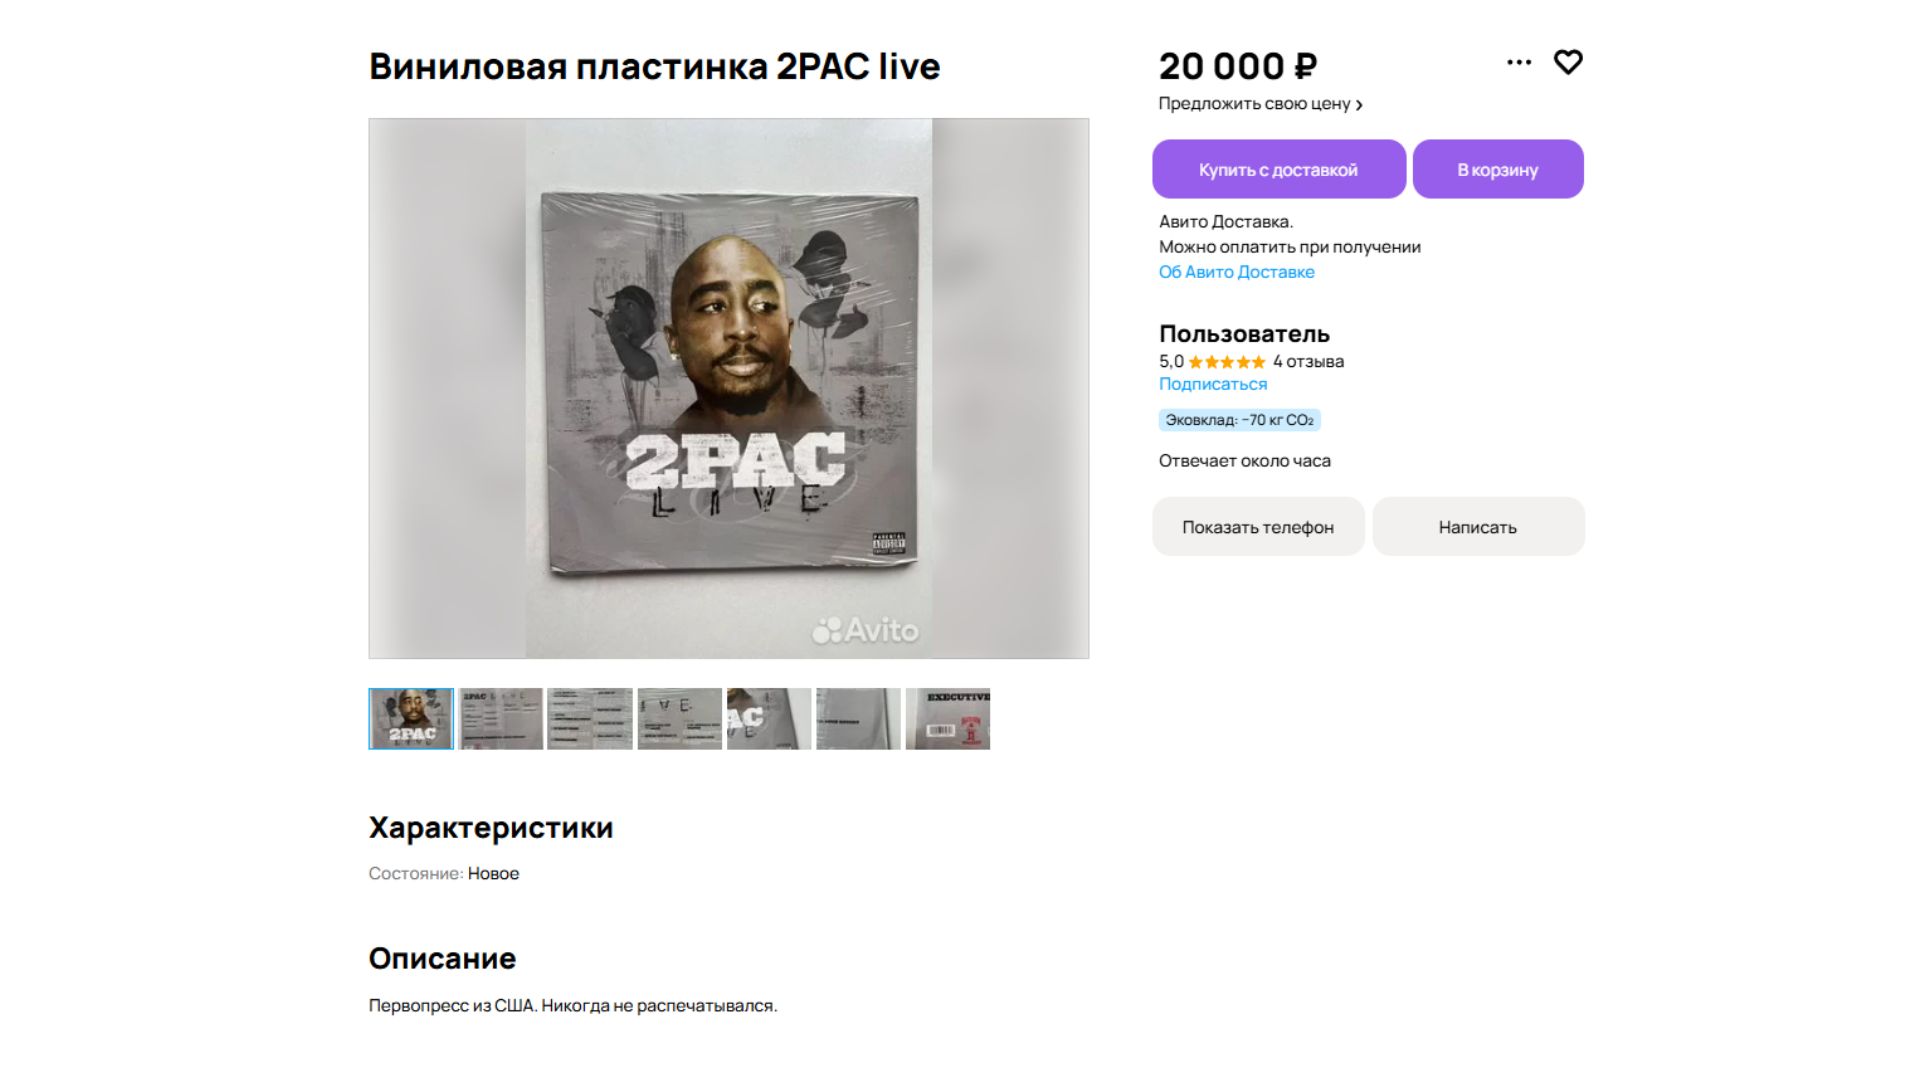Click 'Купить с доставкой' button
The width and height of the screenshot is (1920, 1080).
[1279, 169]
